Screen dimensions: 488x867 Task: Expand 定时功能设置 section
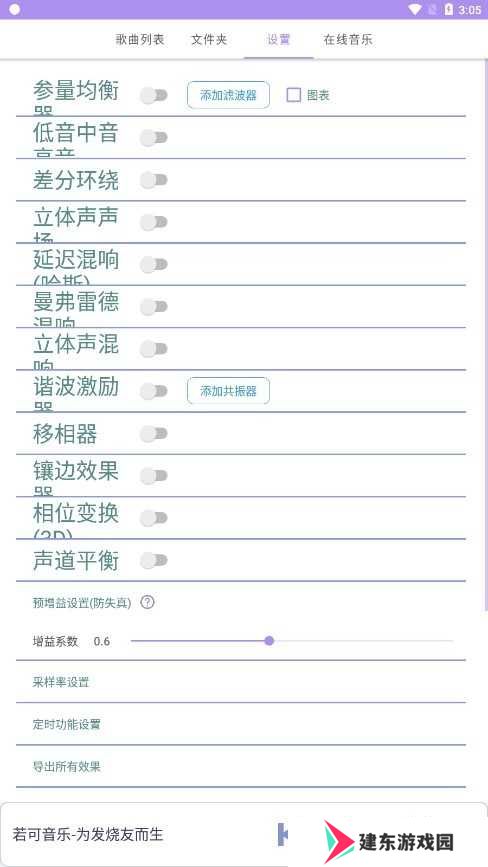click(x=241, y=724)
